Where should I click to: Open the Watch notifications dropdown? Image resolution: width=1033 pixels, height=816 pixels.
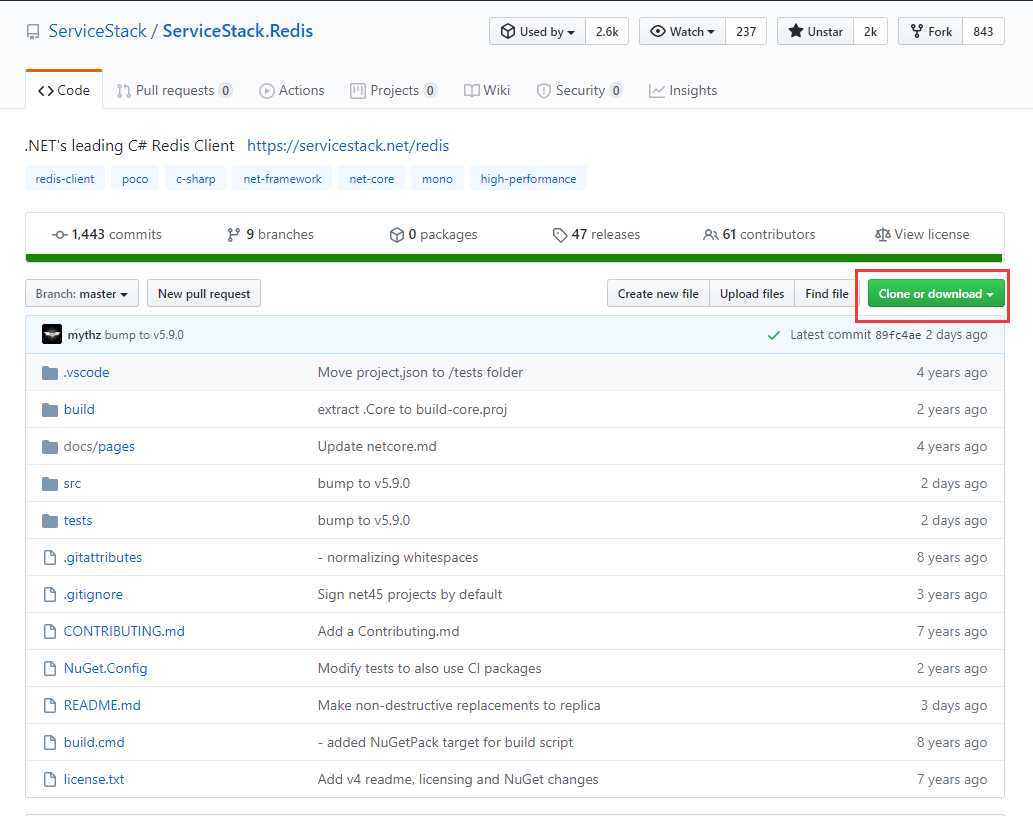click(682, 32)
